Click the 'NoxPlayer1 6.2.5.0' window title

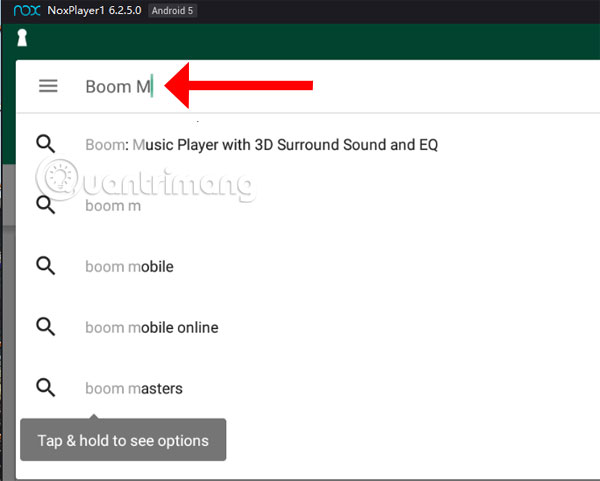pos(94,10)
